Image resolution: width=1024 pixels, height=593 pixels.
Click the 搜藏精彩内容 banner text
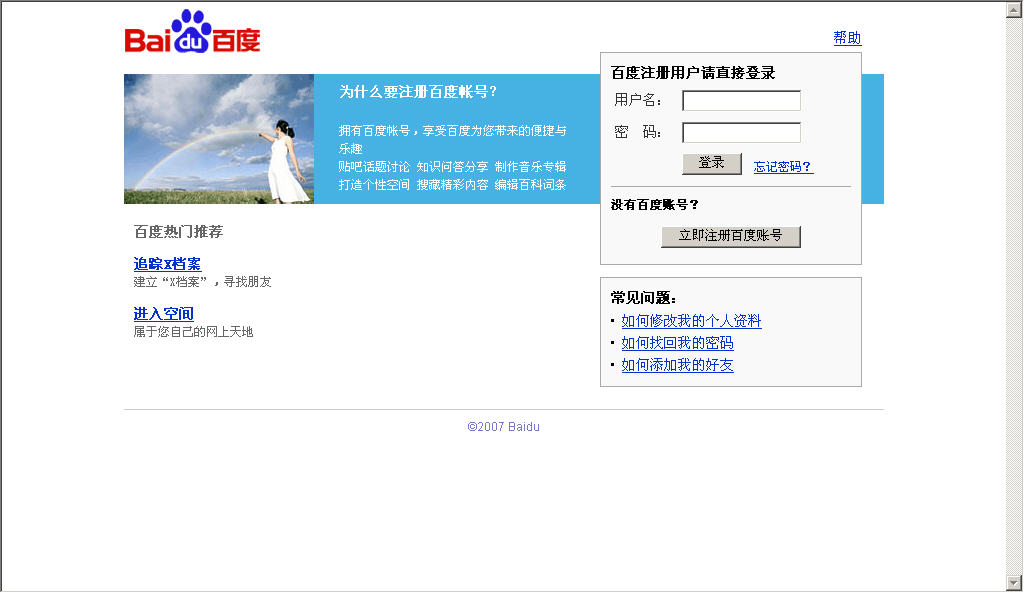click(x=453, y=185)
